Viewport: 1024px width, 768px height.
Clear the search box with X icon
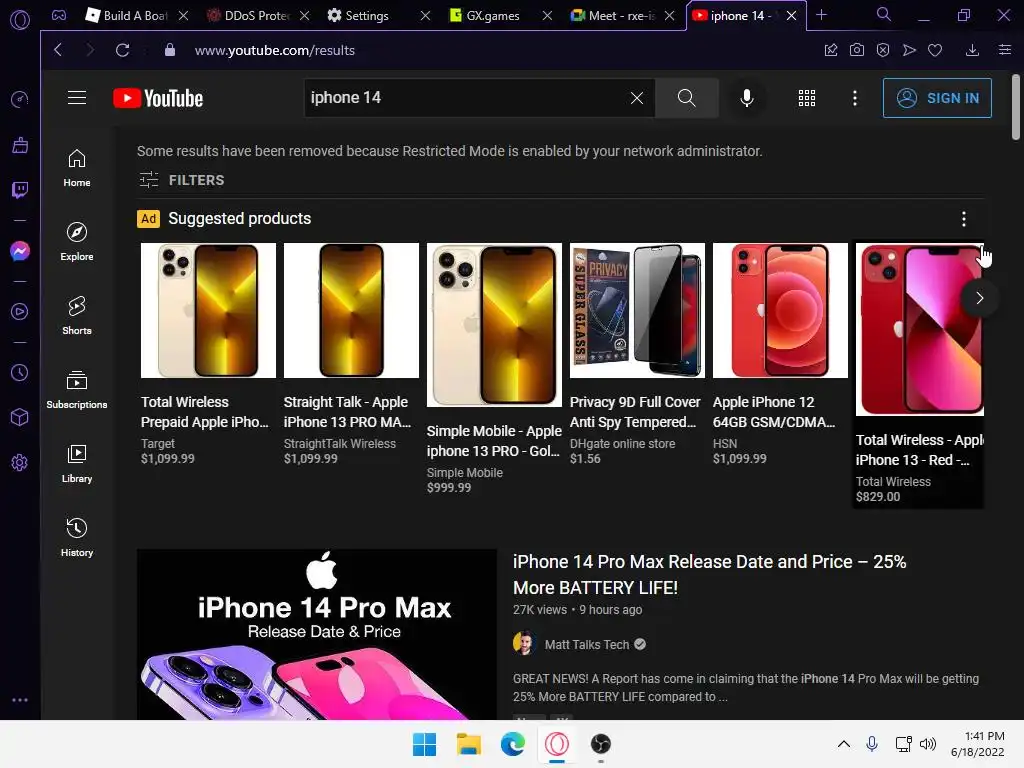(637, 98)
